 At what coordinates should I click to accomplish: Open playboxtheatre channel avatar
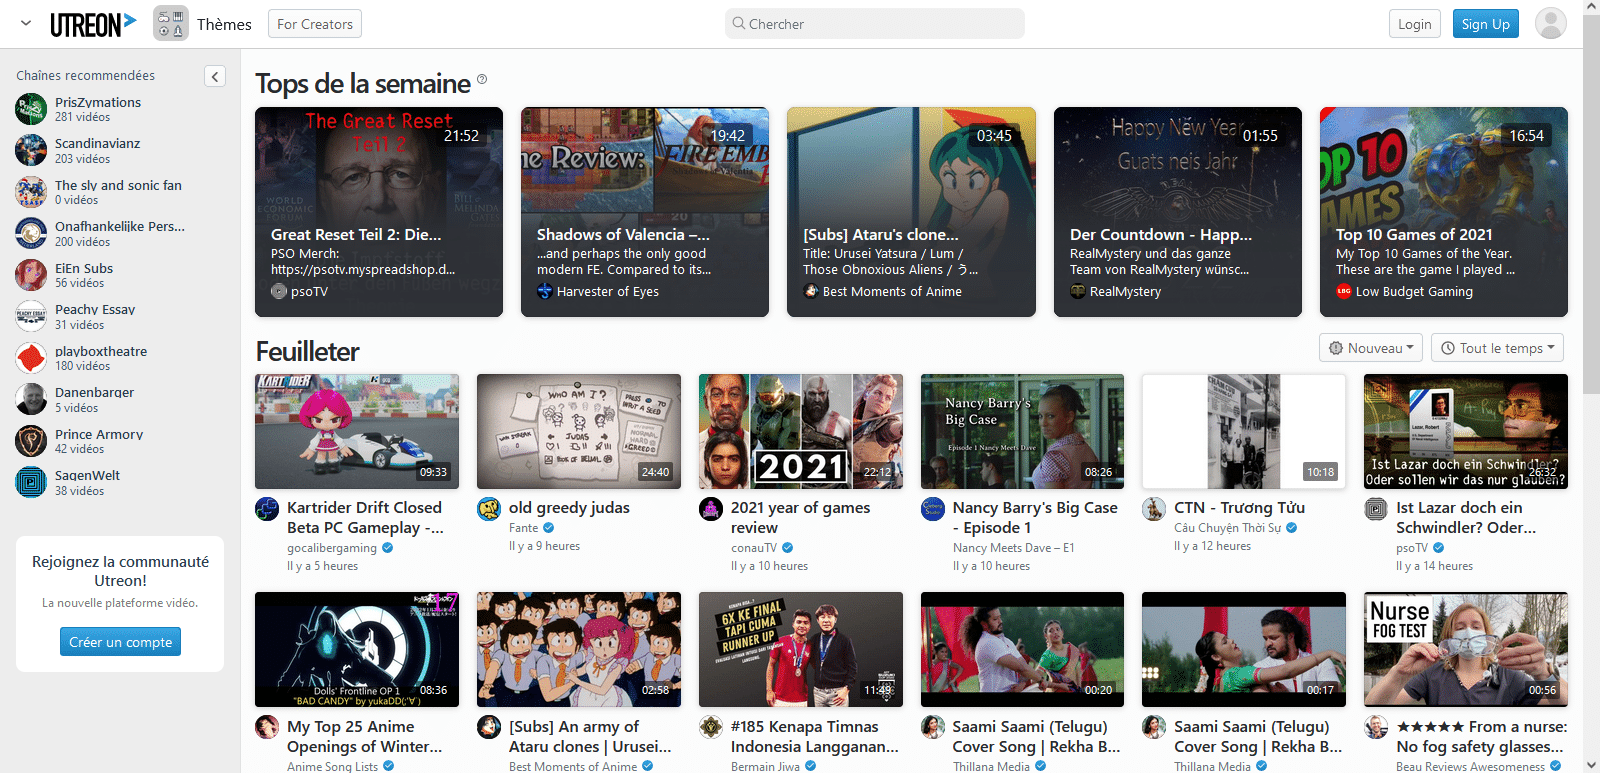tap(31, 358)
